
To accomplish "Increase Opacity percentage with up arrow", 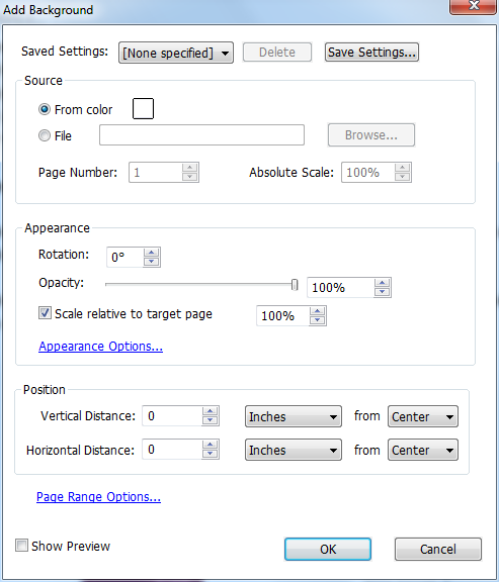I will pos(382,283).
